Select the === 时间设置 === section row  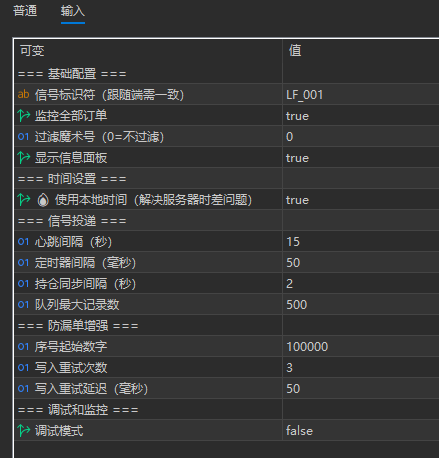point(227,179)
